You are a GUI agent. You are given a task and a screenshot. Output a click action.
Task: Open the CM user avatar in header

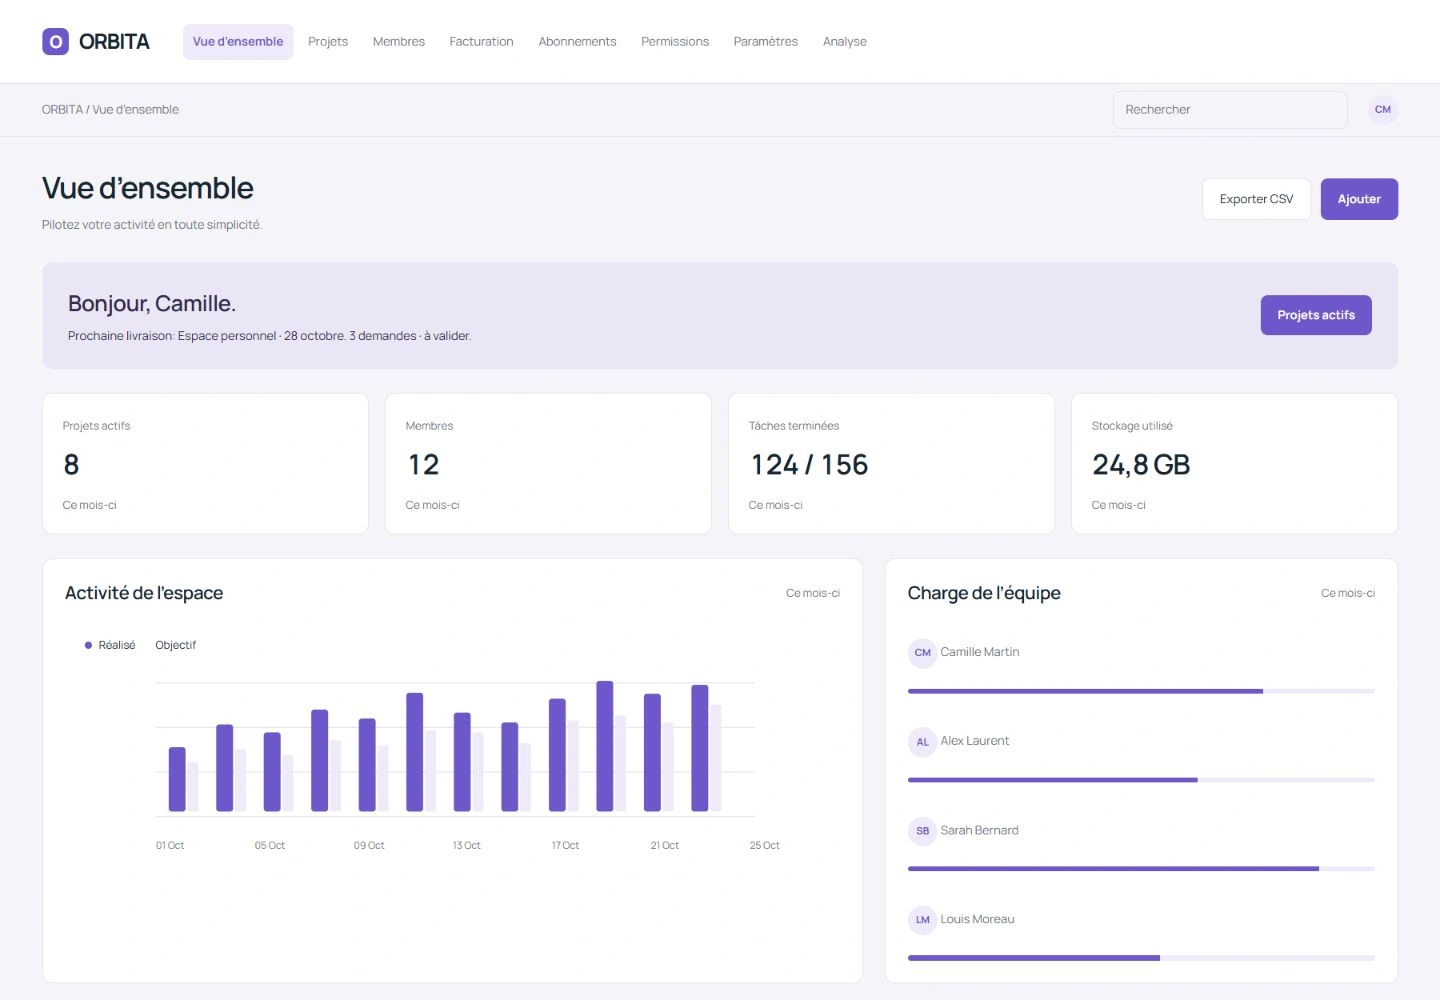1383,110
